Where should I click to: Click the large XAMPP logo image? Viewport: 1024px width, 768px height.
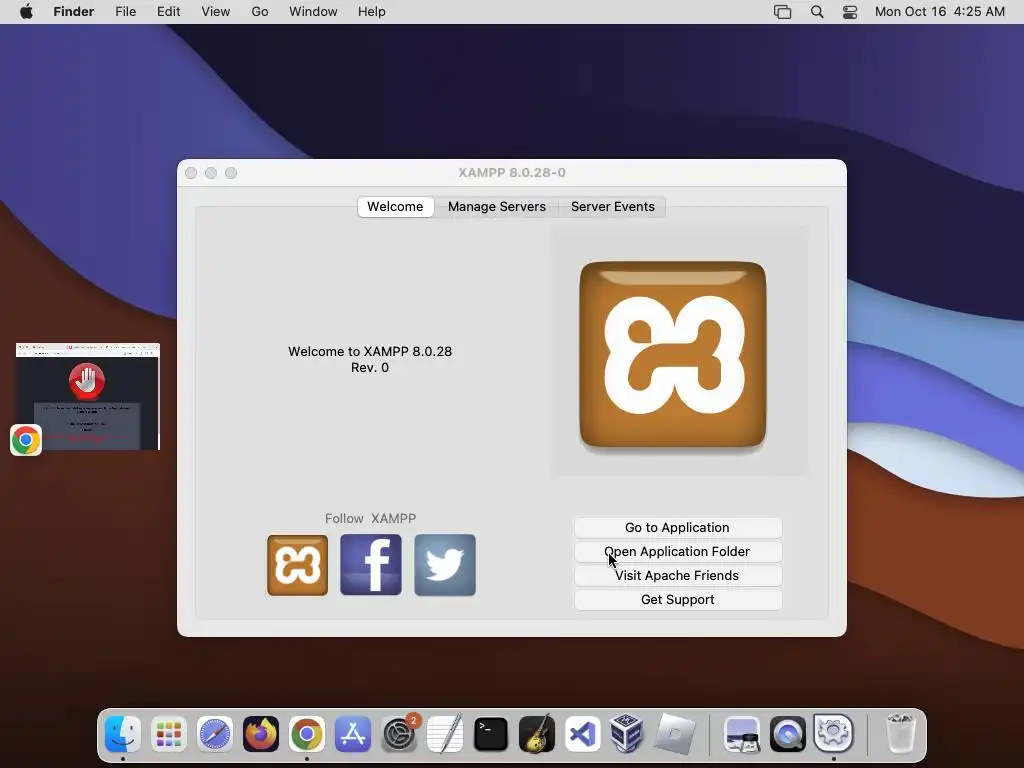click(x=673, y=355)
